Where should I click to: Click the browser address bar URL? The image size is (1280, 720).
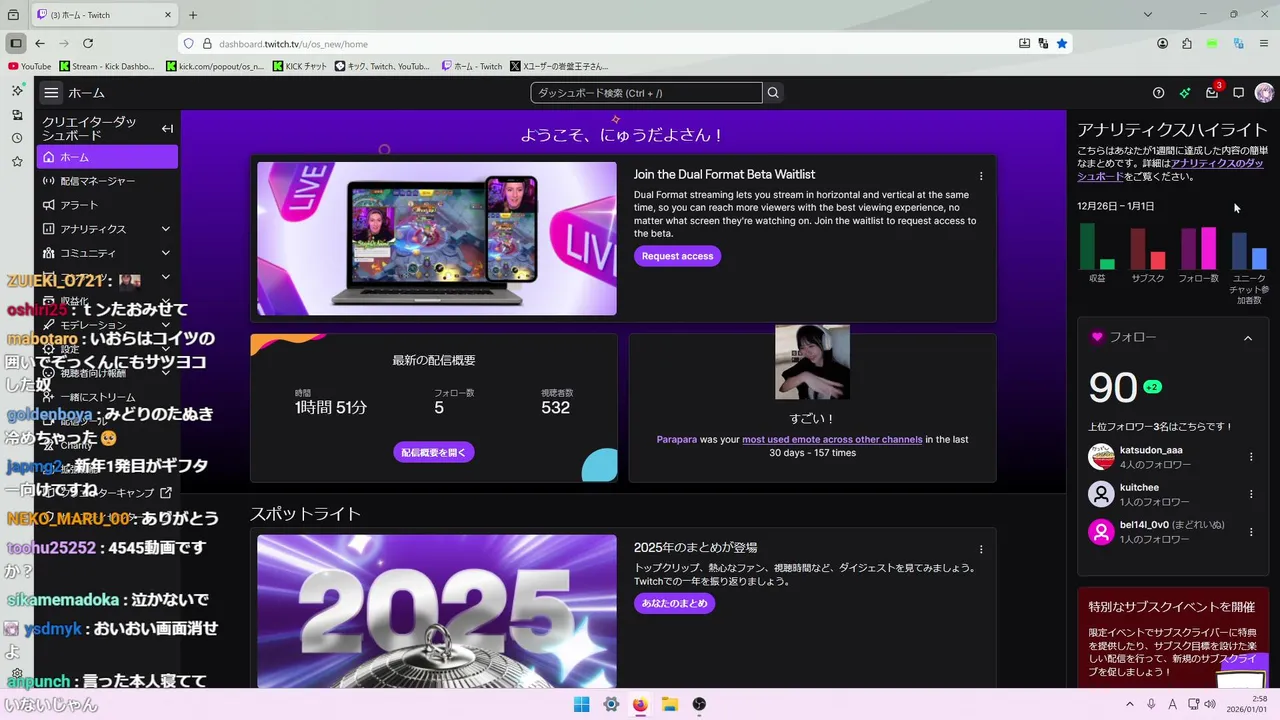coord(293,44)
